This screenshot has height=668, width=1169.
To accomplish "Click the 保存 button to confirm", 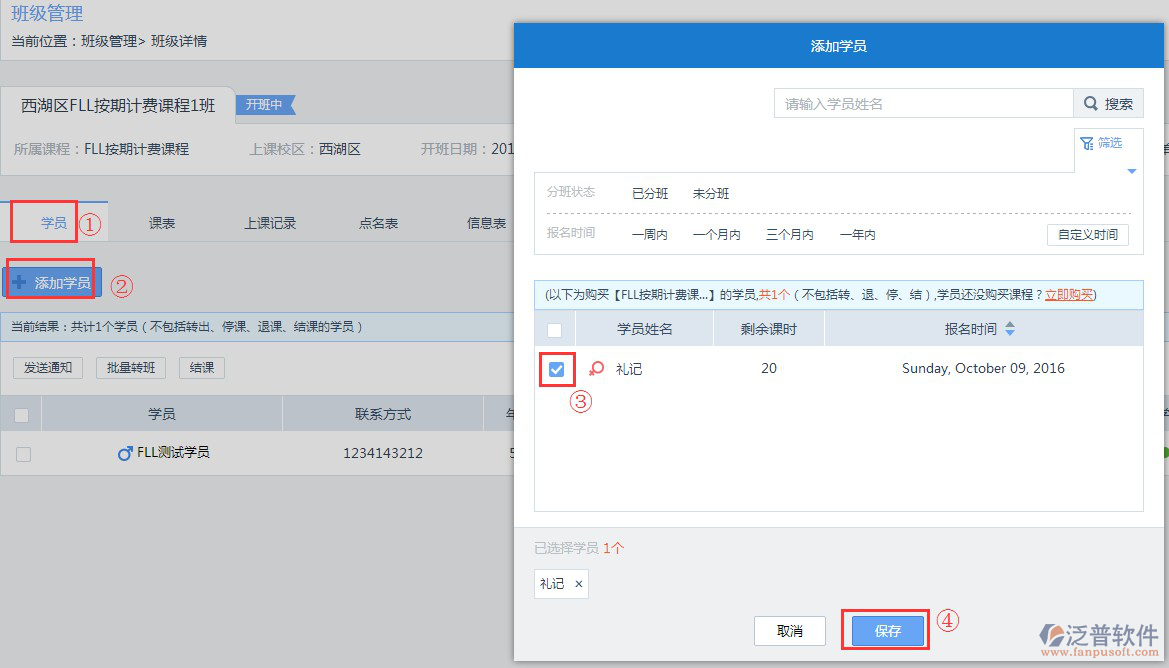I will coord(884,631).
